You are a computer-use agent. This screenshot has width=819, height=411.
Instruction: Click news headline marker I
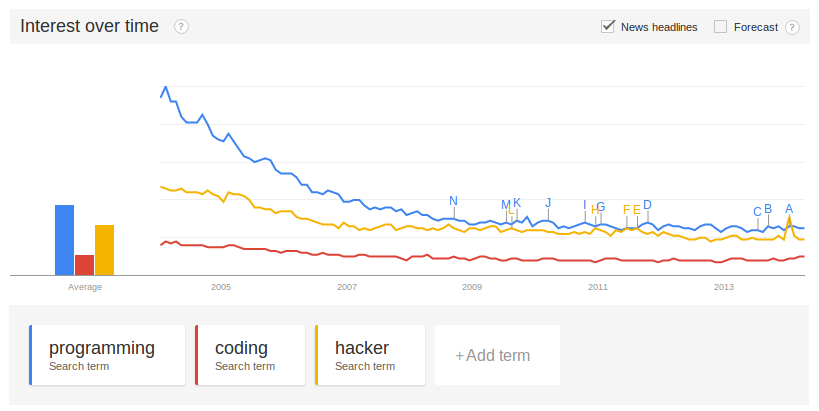coord(585,205)
